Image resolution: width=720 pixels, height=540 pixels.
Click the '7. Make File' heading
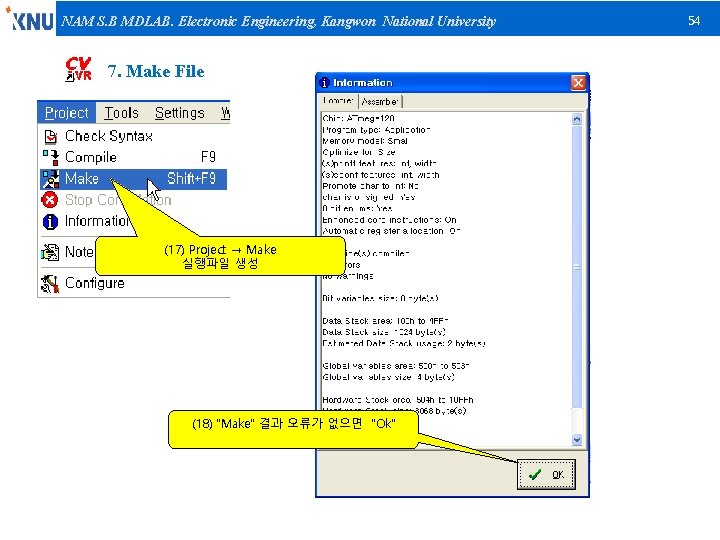coord(156,72)
